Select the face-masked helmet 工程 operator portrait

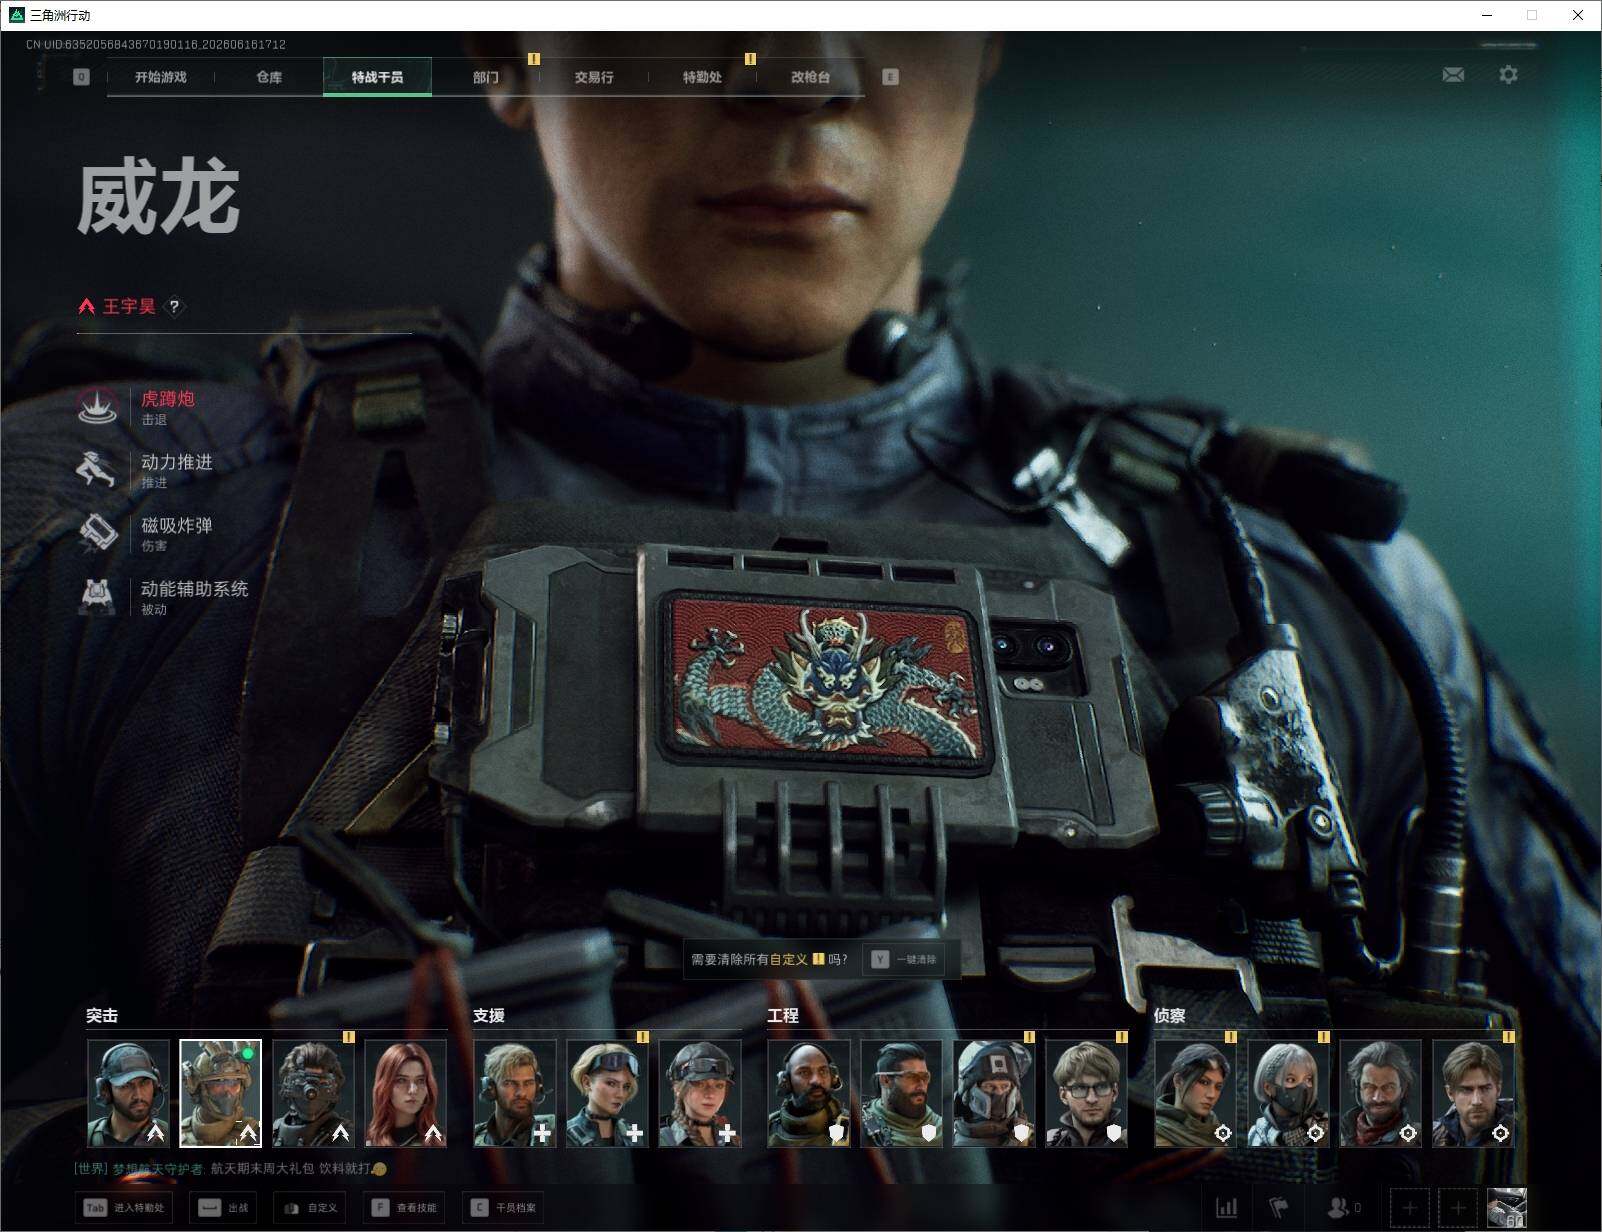(994, 1093)
